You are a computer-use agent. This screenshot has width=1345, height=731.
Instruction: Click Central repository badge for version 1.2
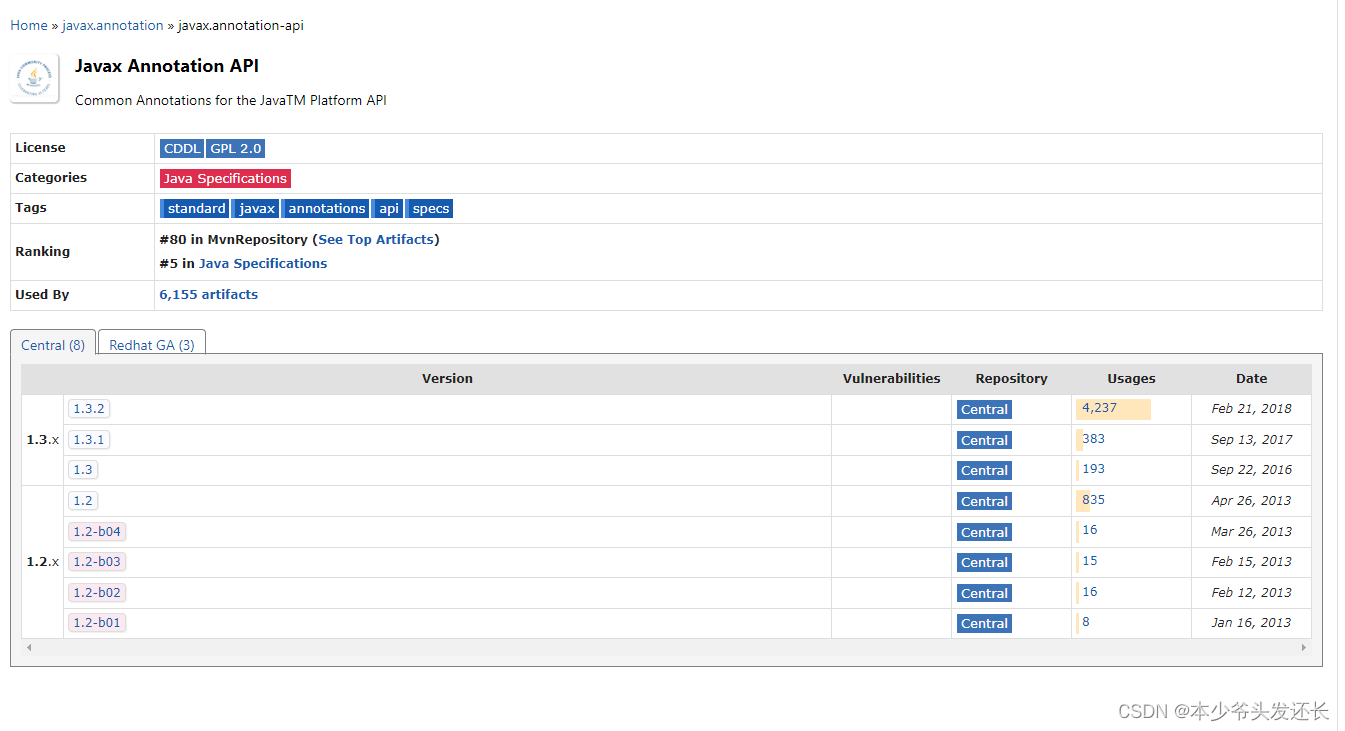point(984,501)
